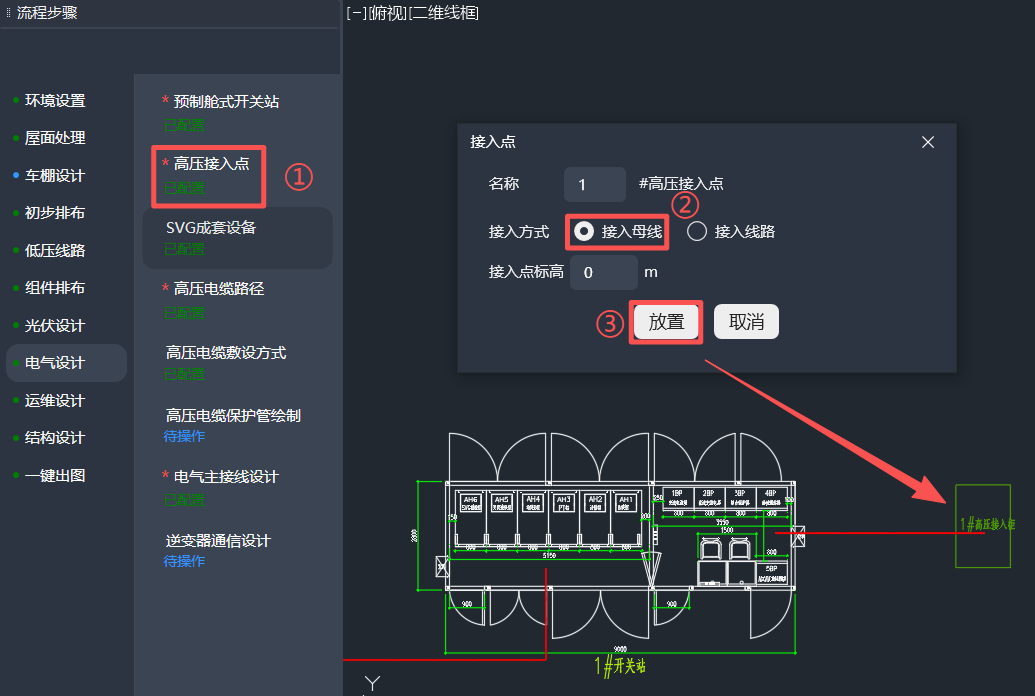This screenshot has width=1035, height=696.
Task: Click the 取消 button
Action: pos(746,322)
